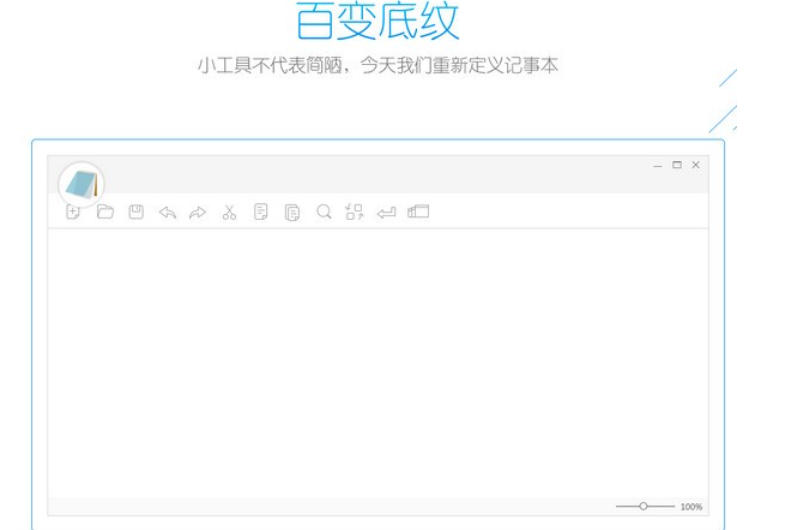Open search with the magnifier icon
The height and width of the screenshot is (530, 791).
[x=323, y=212]
